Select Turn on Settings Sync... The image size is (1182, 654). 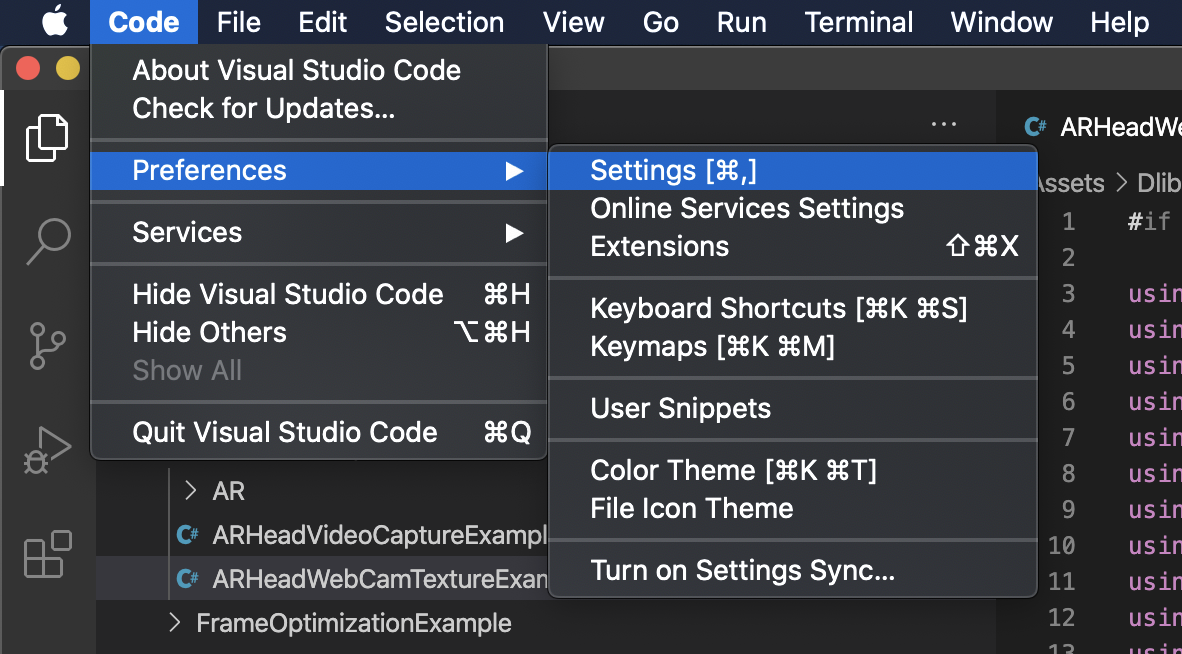tap(793, 571)
